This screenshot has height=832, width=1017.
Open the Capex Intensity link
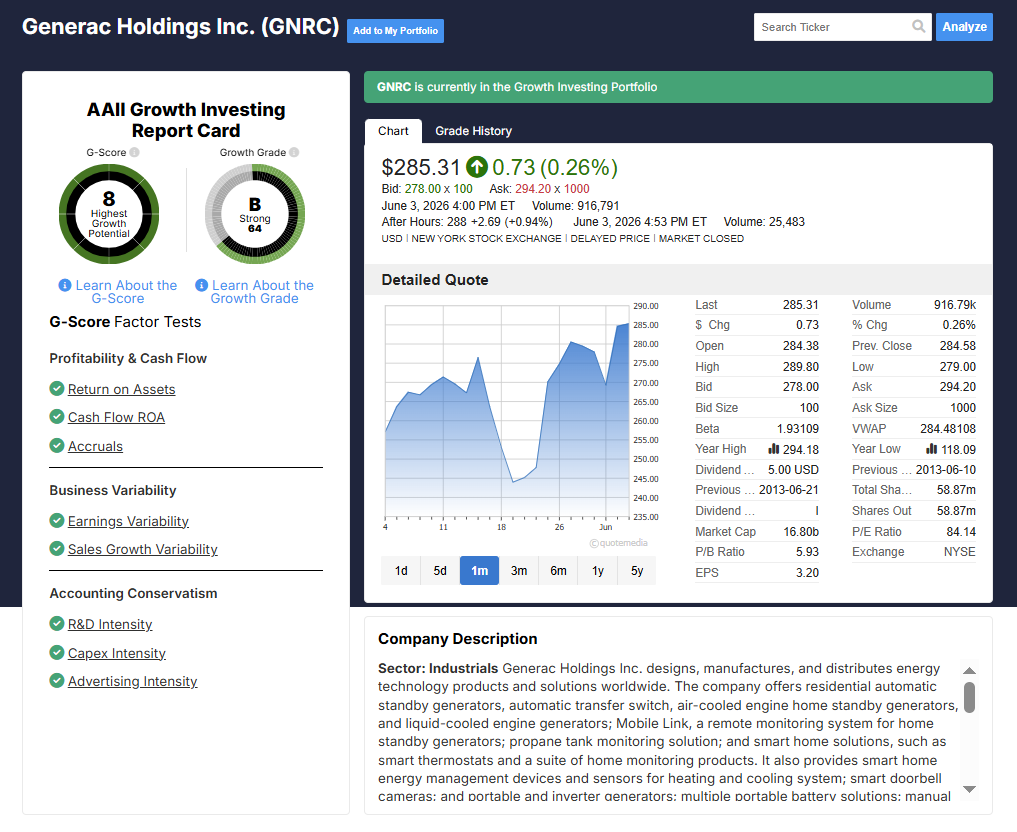(x=117, y=653)
